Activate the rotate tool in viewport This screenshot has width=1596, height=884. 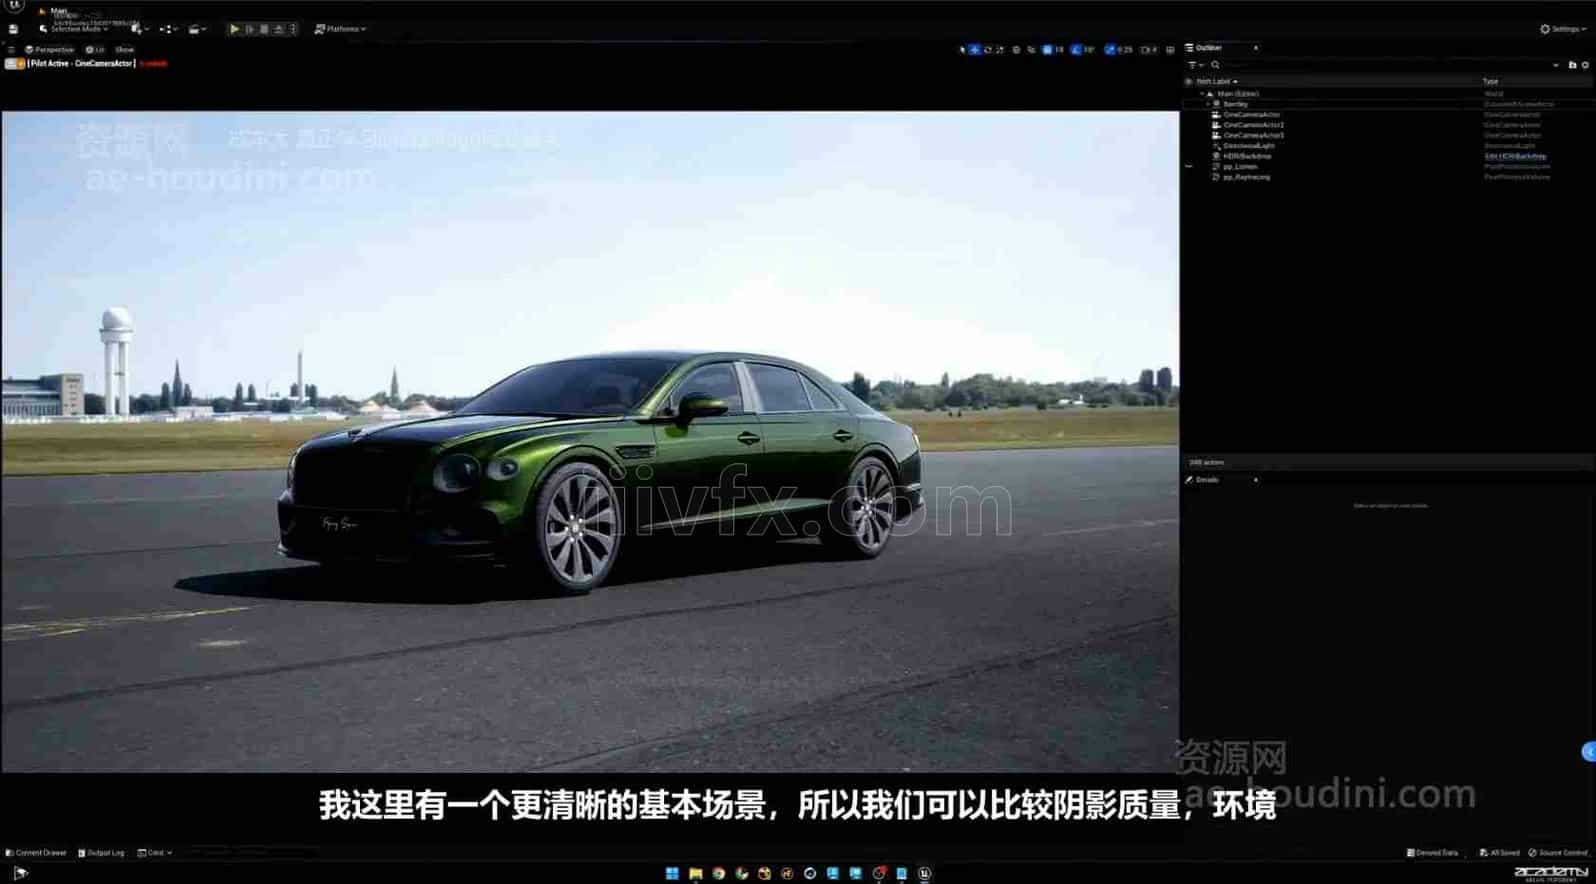987,49
